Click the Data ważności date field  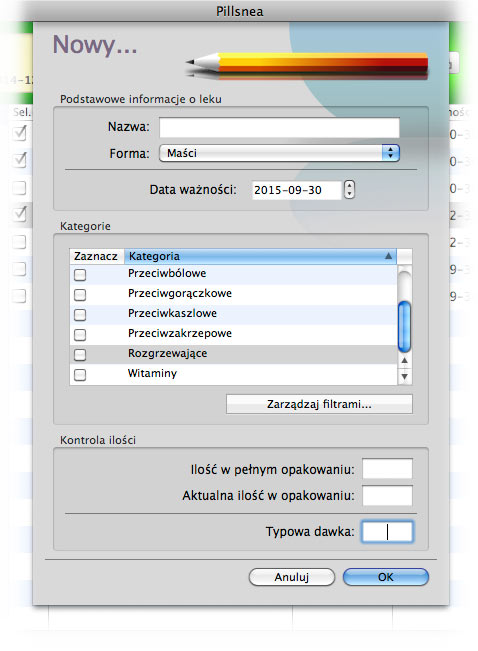point(297,190)
